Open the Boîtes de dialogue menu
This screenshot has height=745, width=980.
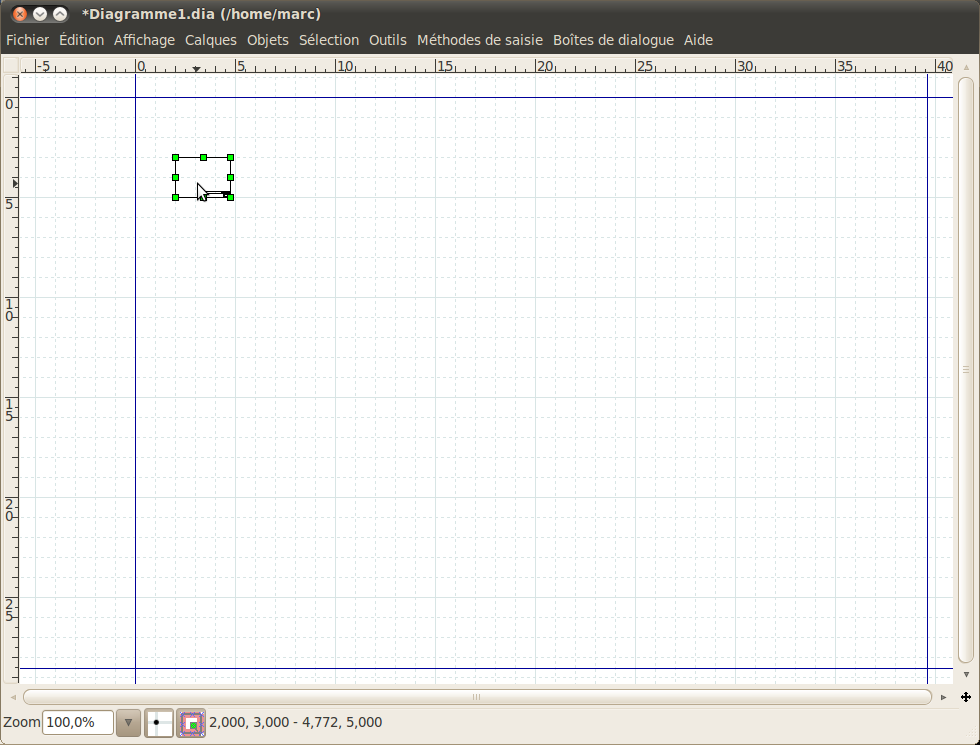[613, 40]
